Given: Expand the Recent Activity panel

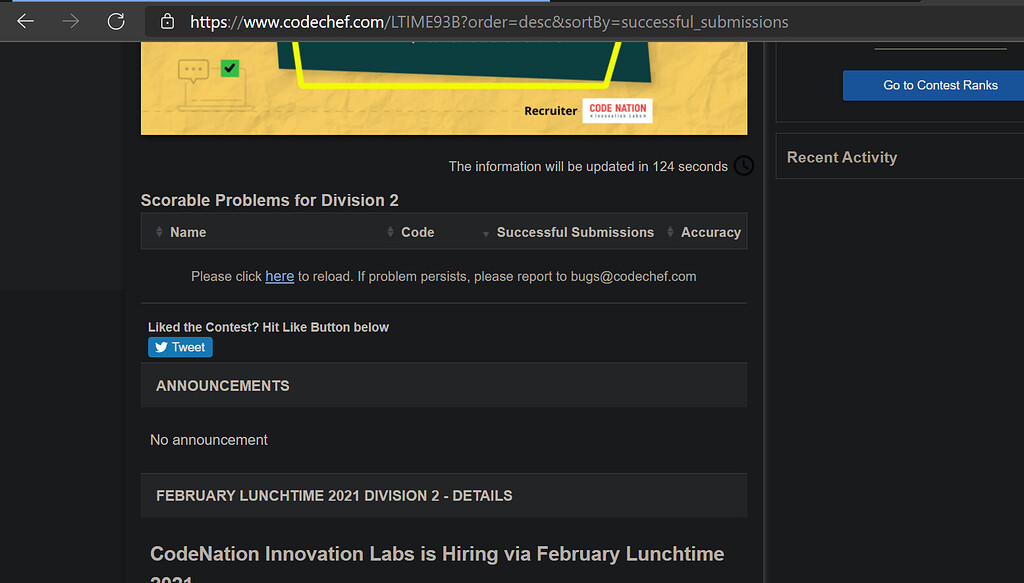Looking at the screenshot, I should coord(843,156).
